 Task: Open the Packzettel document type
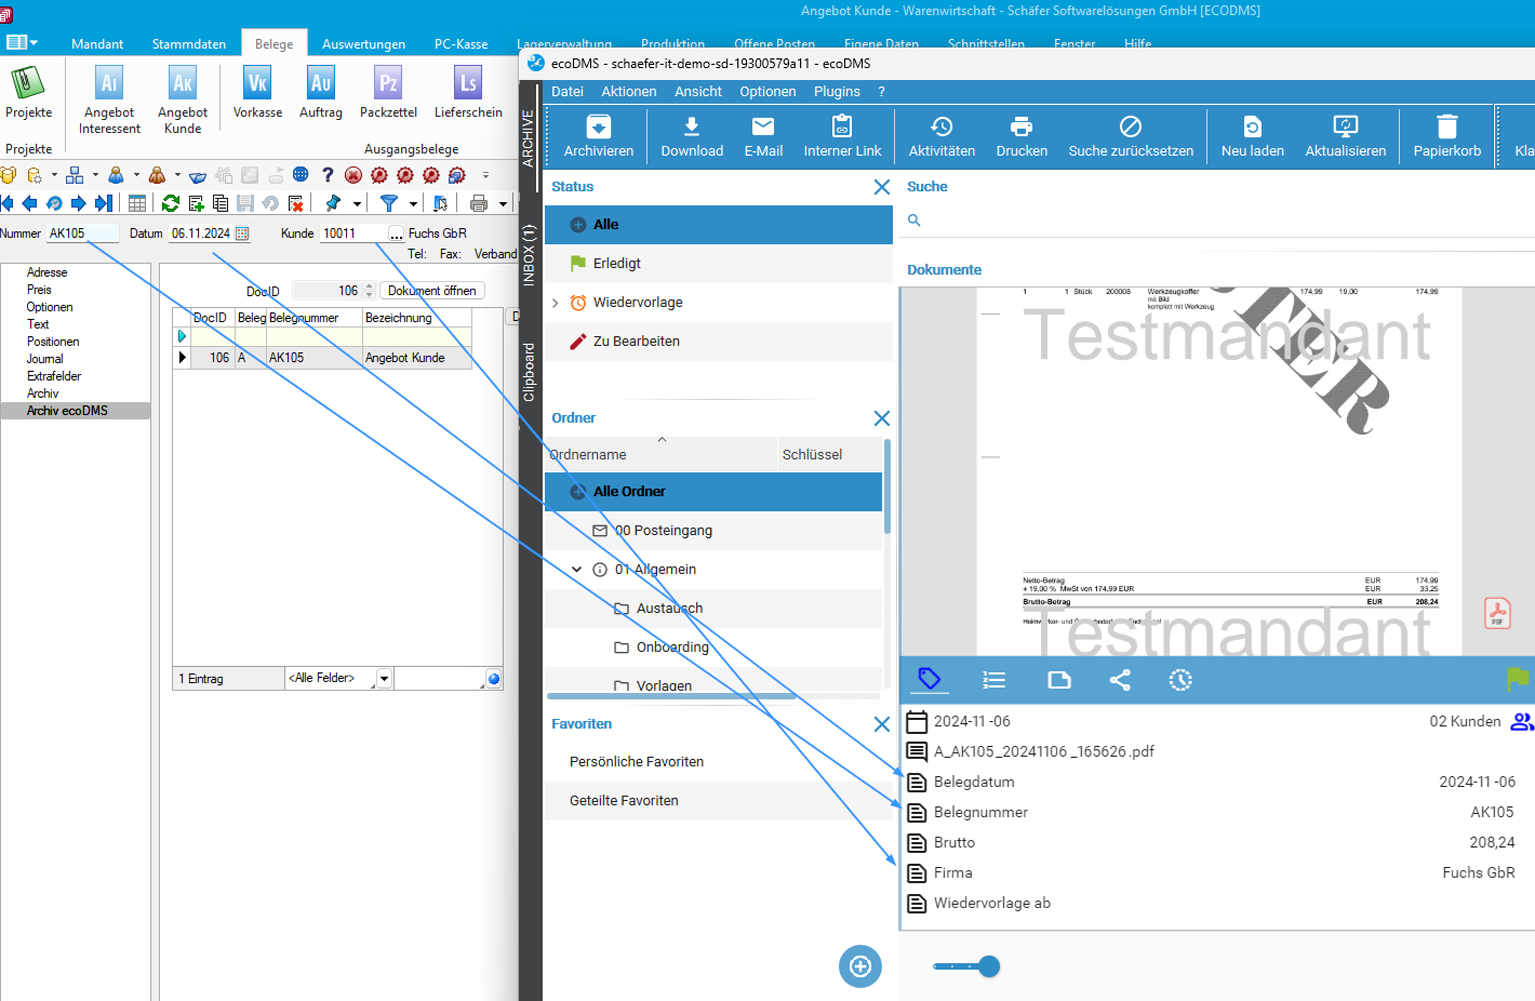388,93
